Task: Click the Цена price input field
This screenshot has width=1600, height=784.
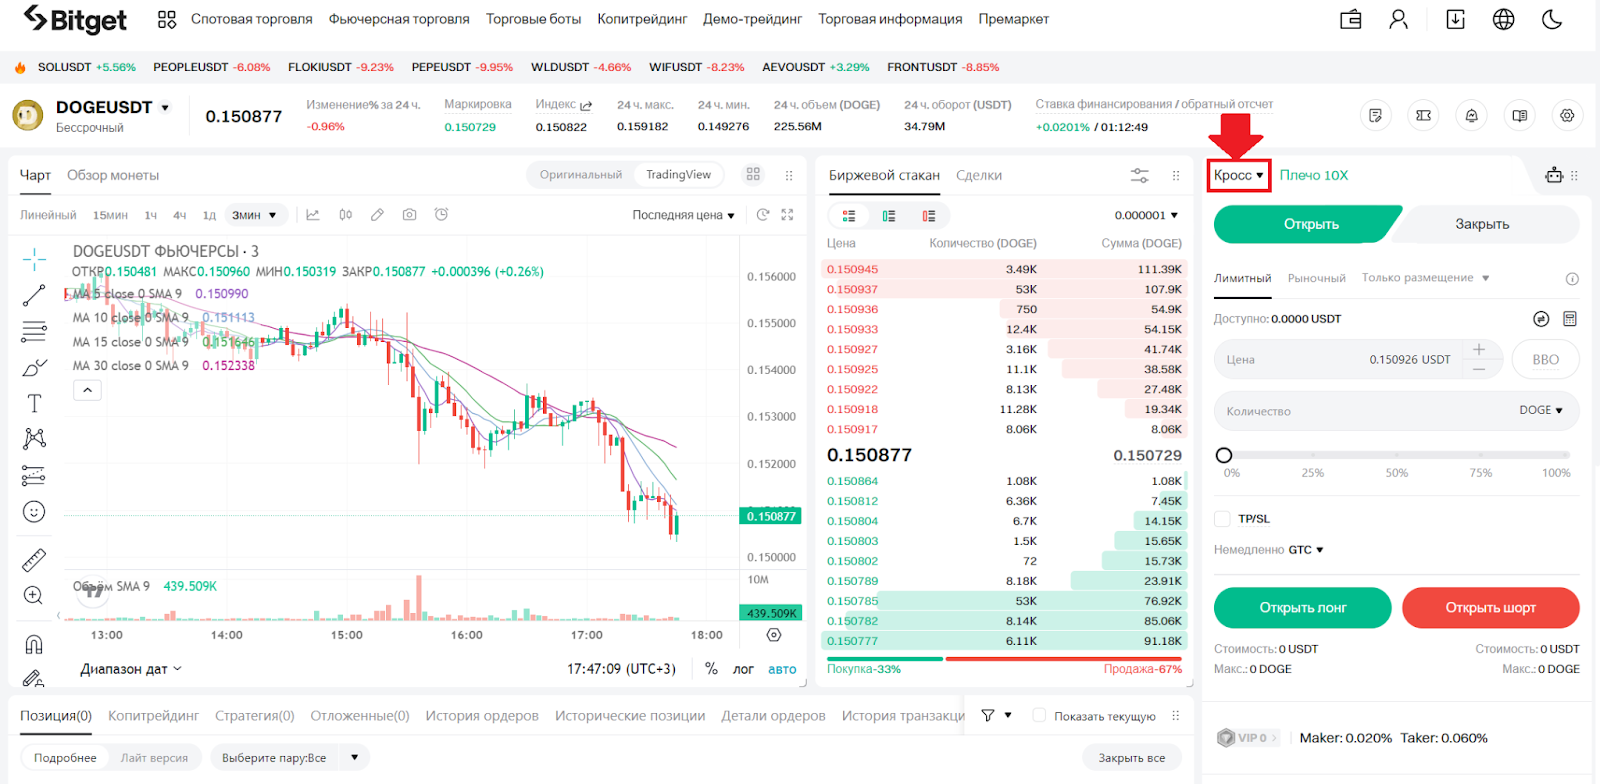Action: (x=1338, y=359)
